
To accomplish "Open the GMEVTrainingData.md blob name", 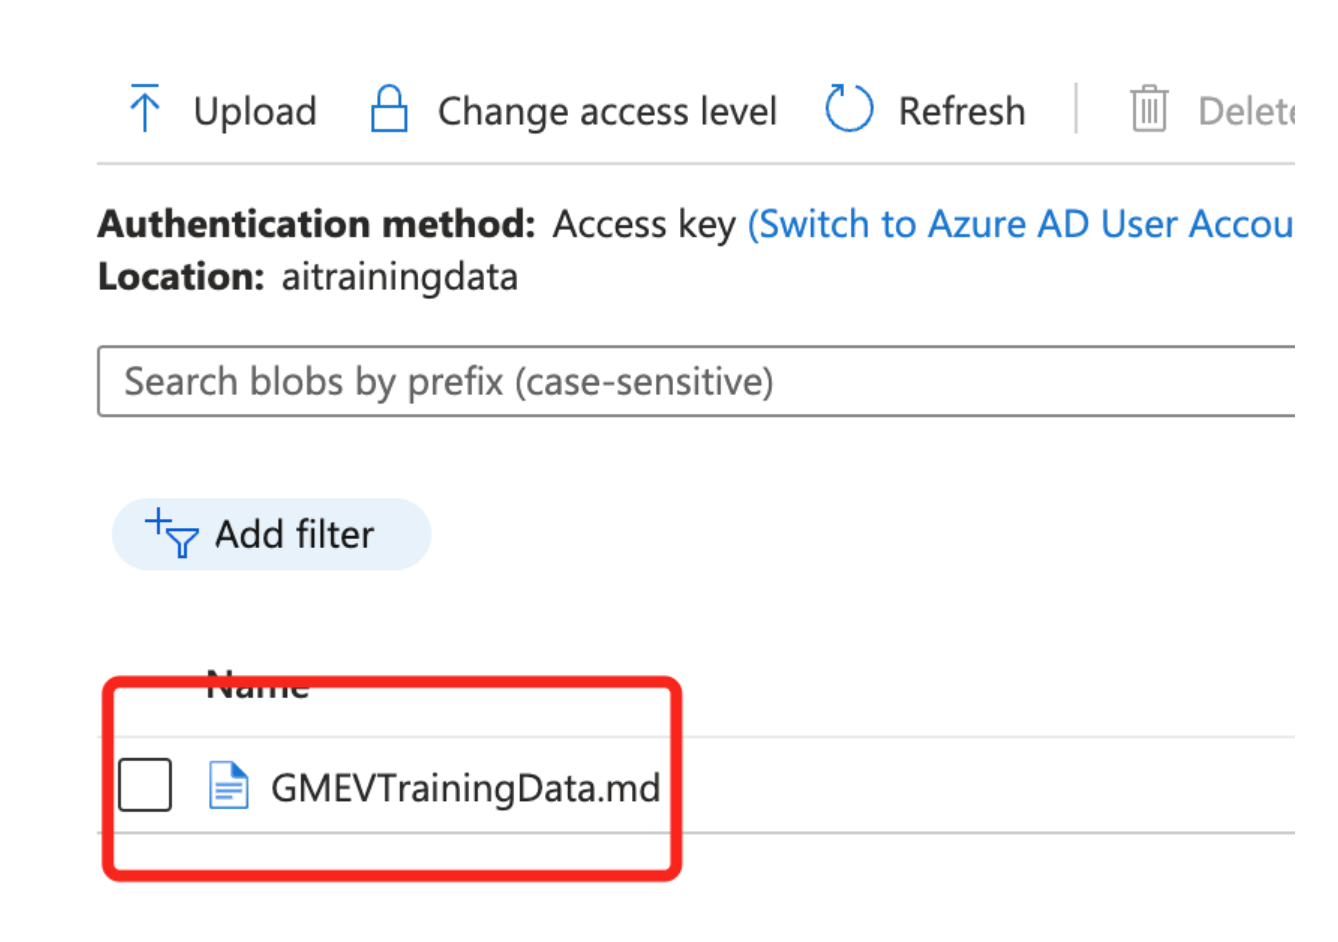I will [465, 788].
